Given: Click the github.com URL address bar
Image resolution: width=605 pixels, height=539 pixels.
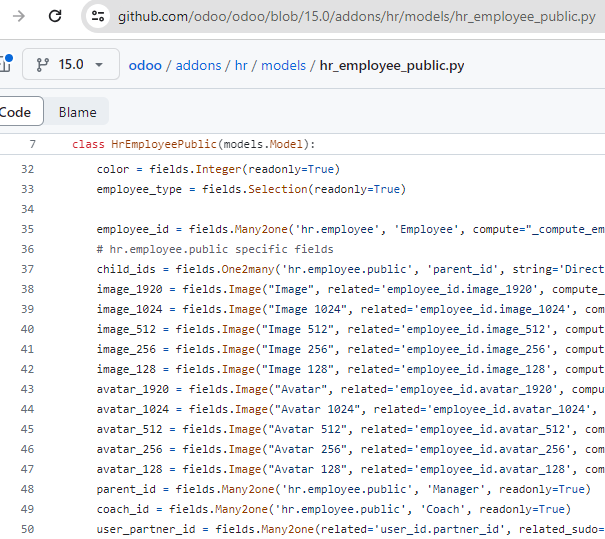Looking at the screenshot, I should tap(357, 17).
